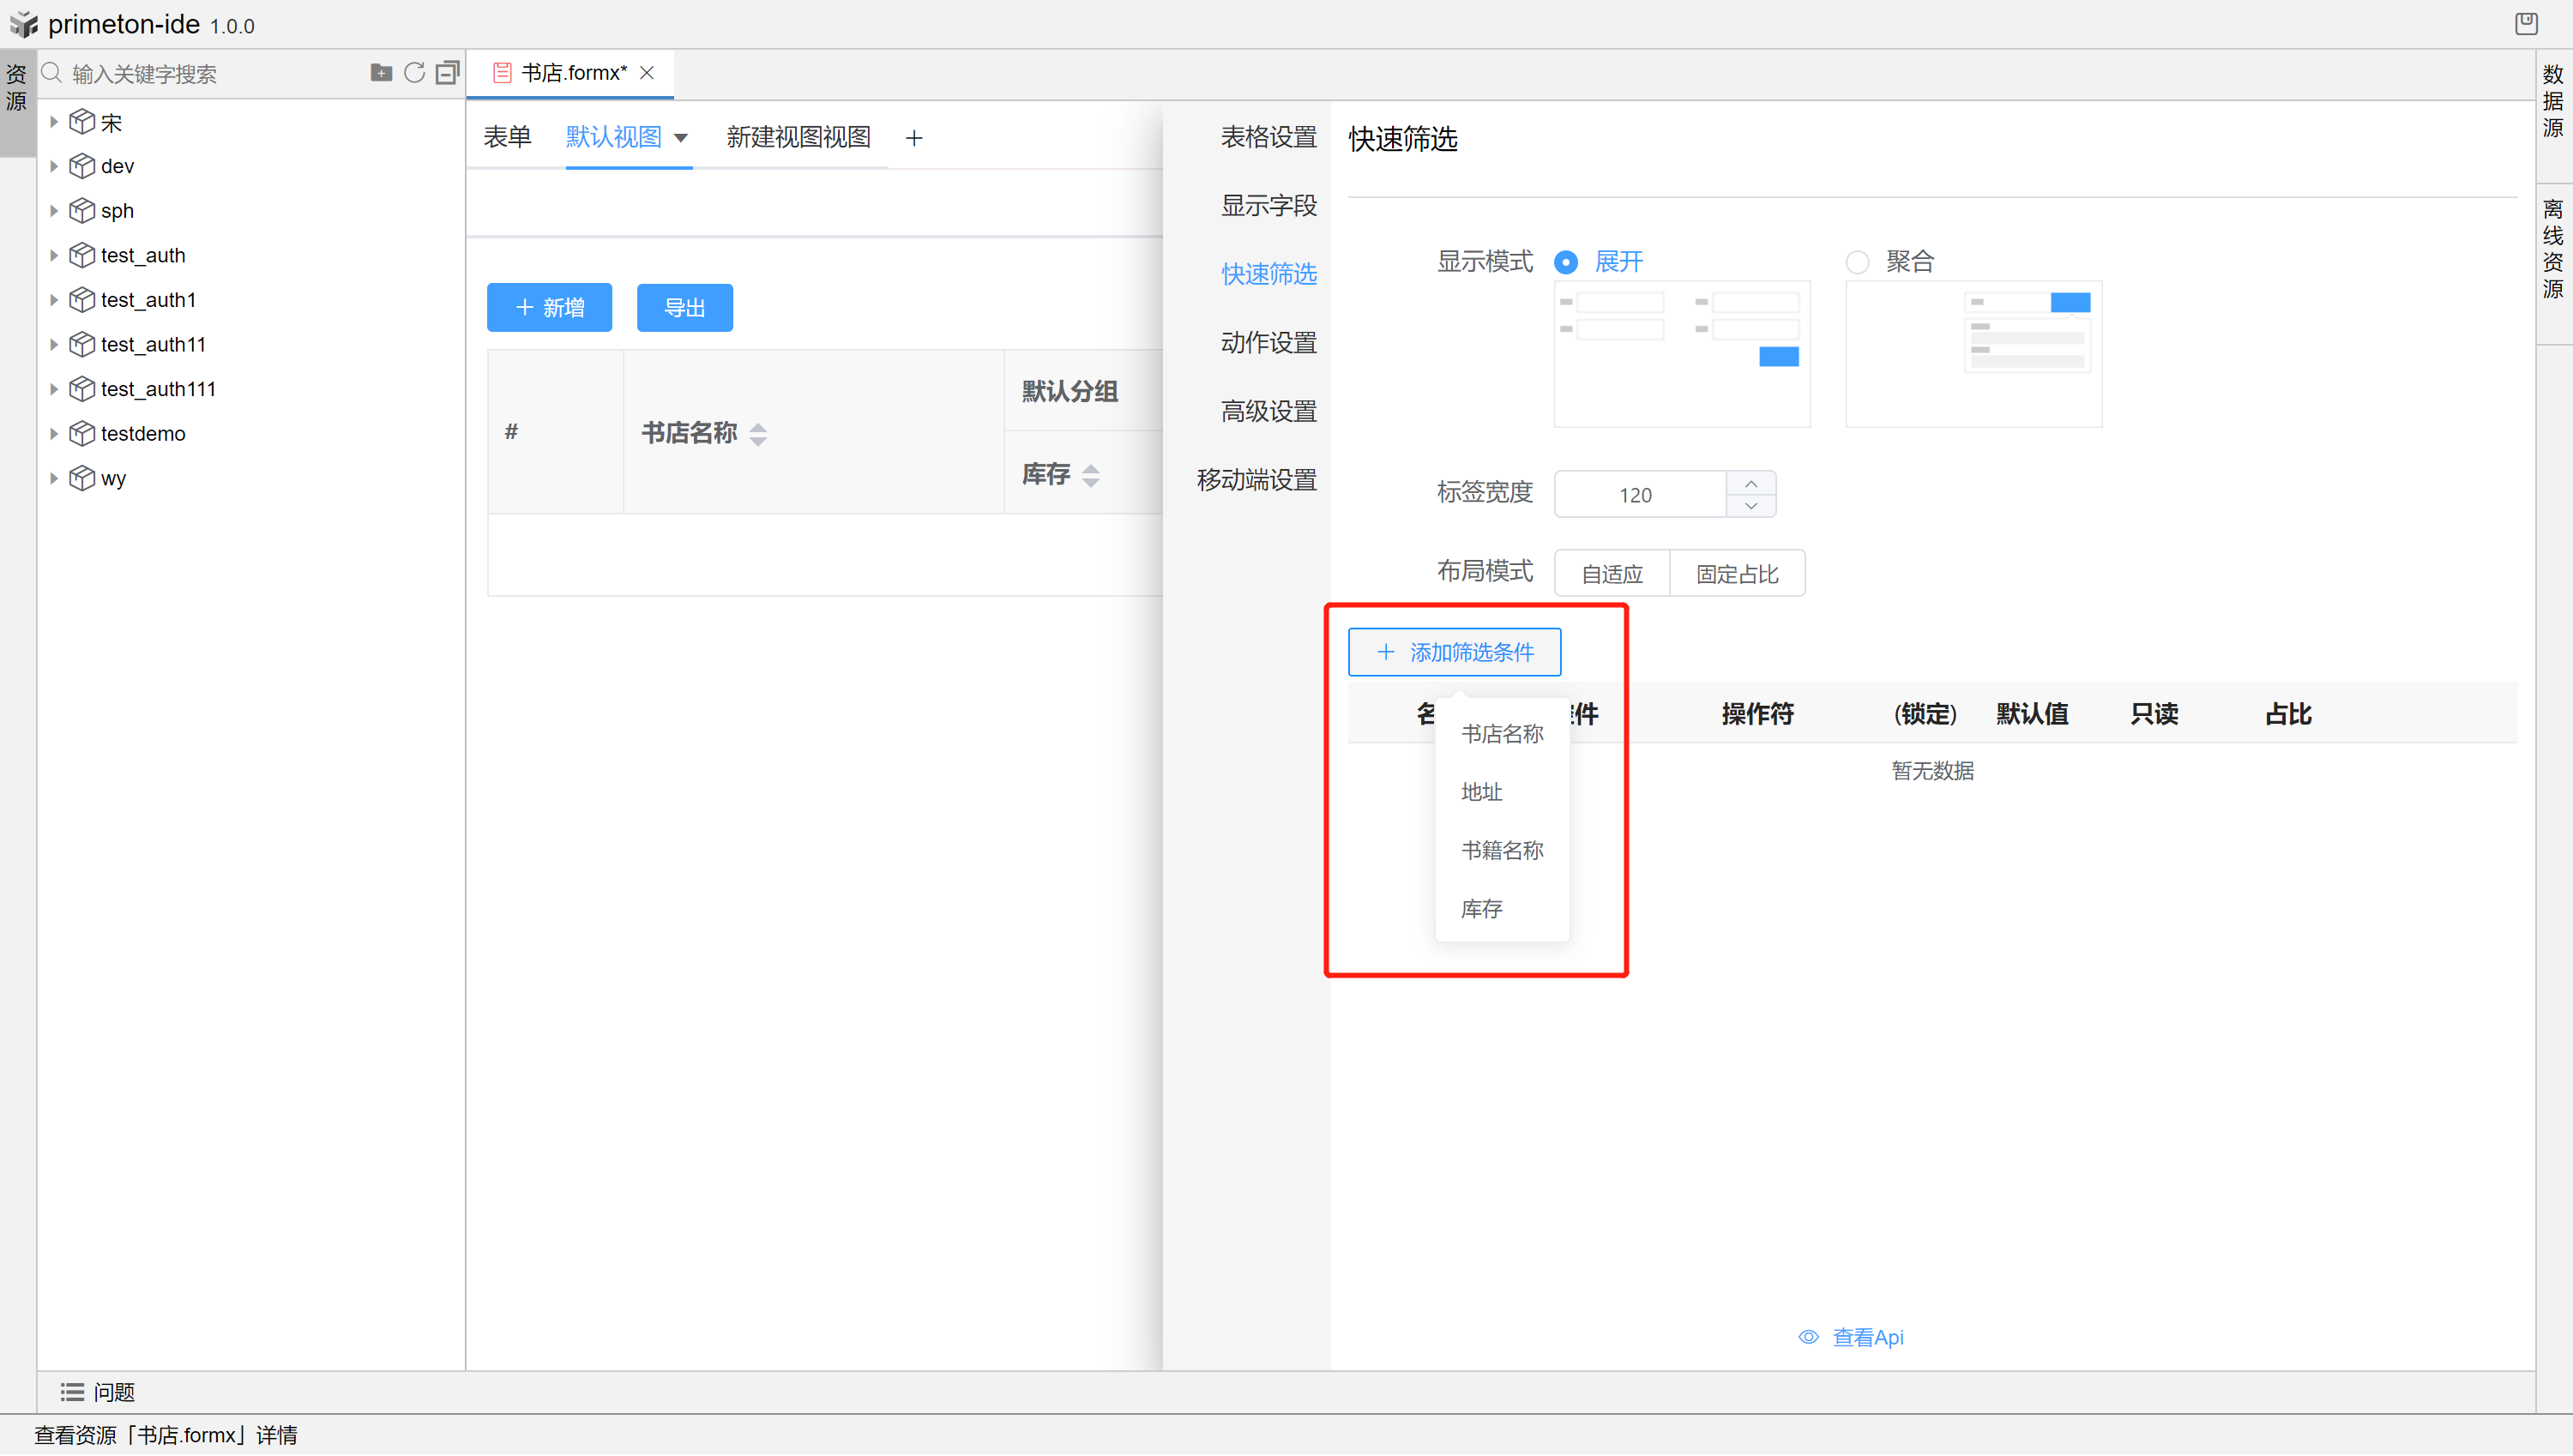Viewport: 2573px width, 1456px height.
Task: Expand the wy tree node
Action: tap(54, 478)
